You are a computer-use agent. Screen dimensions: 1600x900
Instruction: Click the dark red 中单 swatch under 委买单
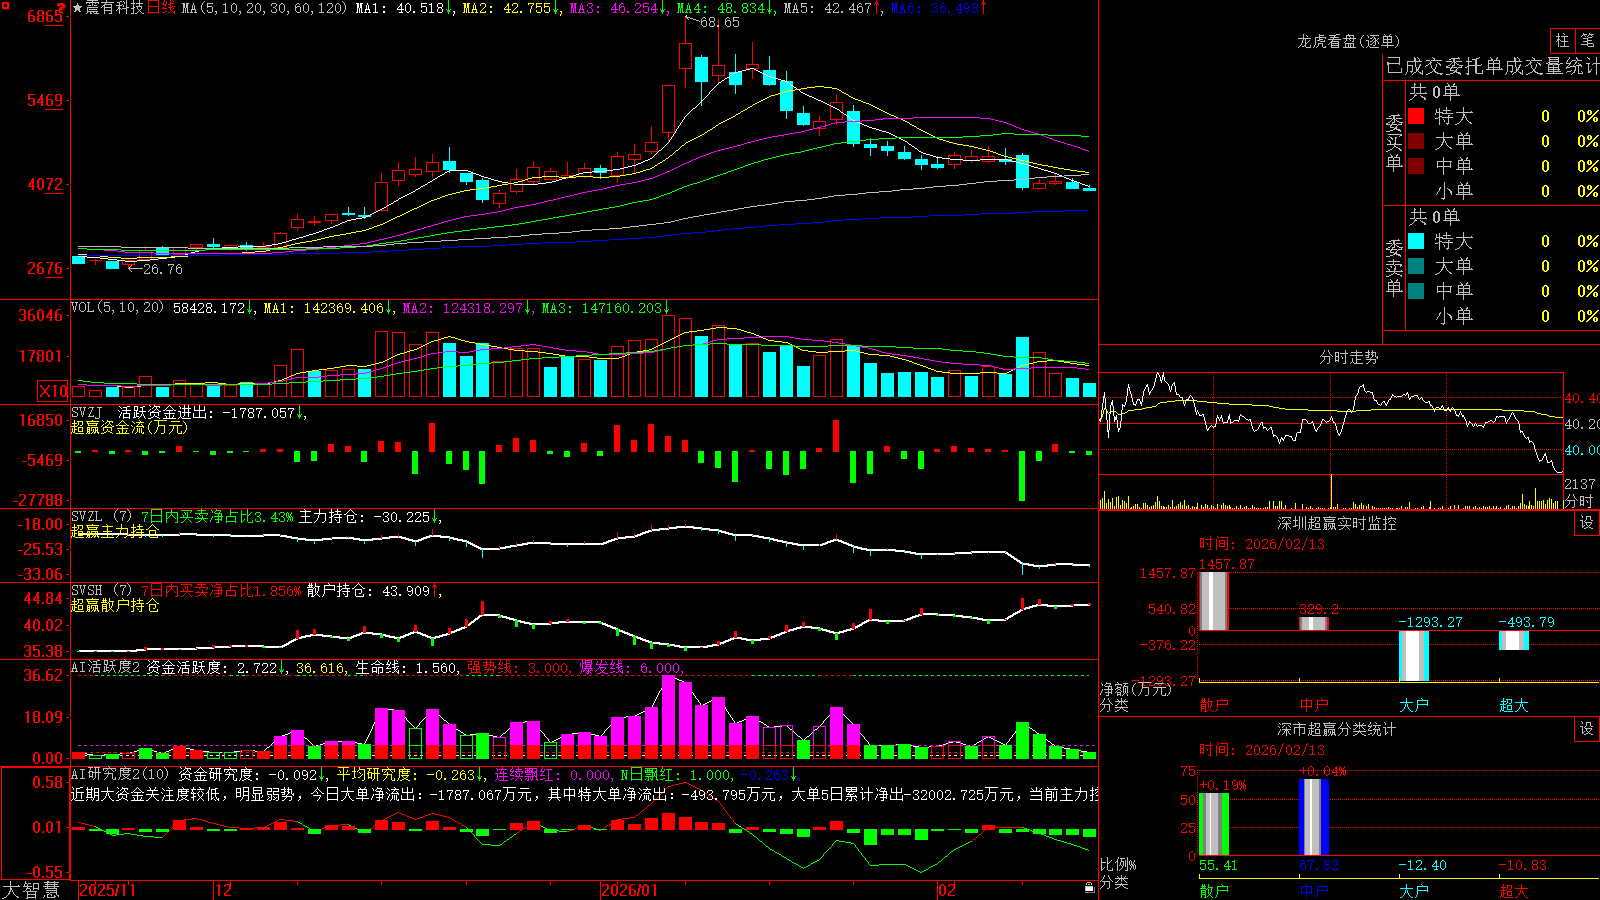[1416, 166]
